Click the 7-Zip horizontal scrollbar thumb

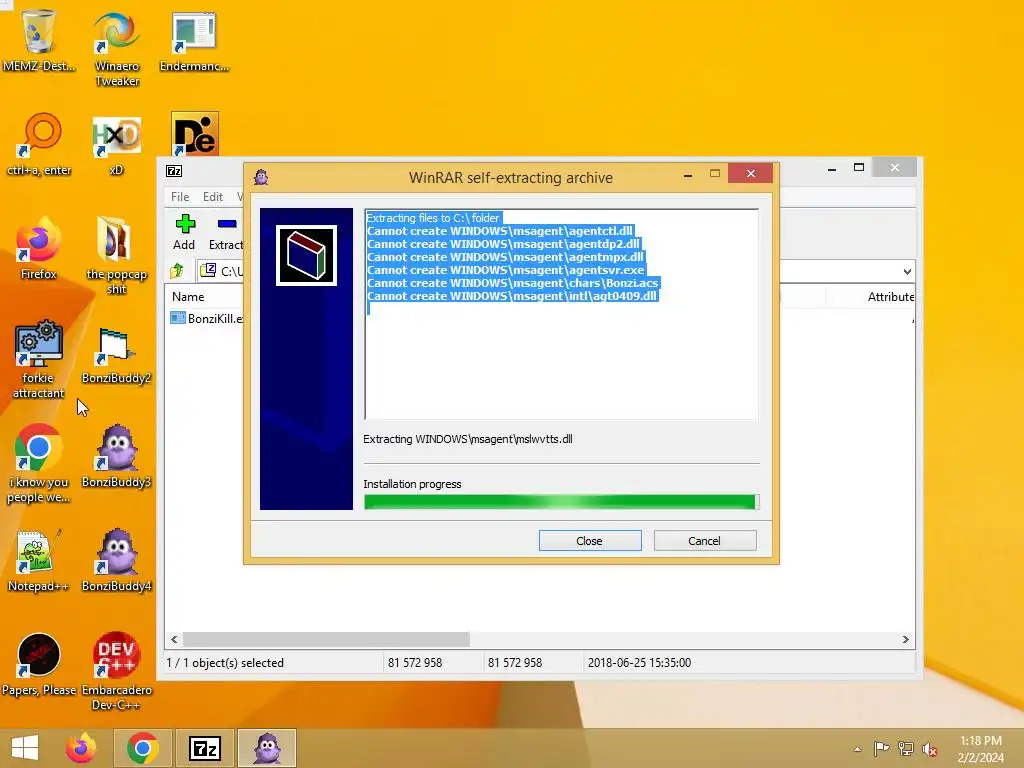click(x=326, y=639)
